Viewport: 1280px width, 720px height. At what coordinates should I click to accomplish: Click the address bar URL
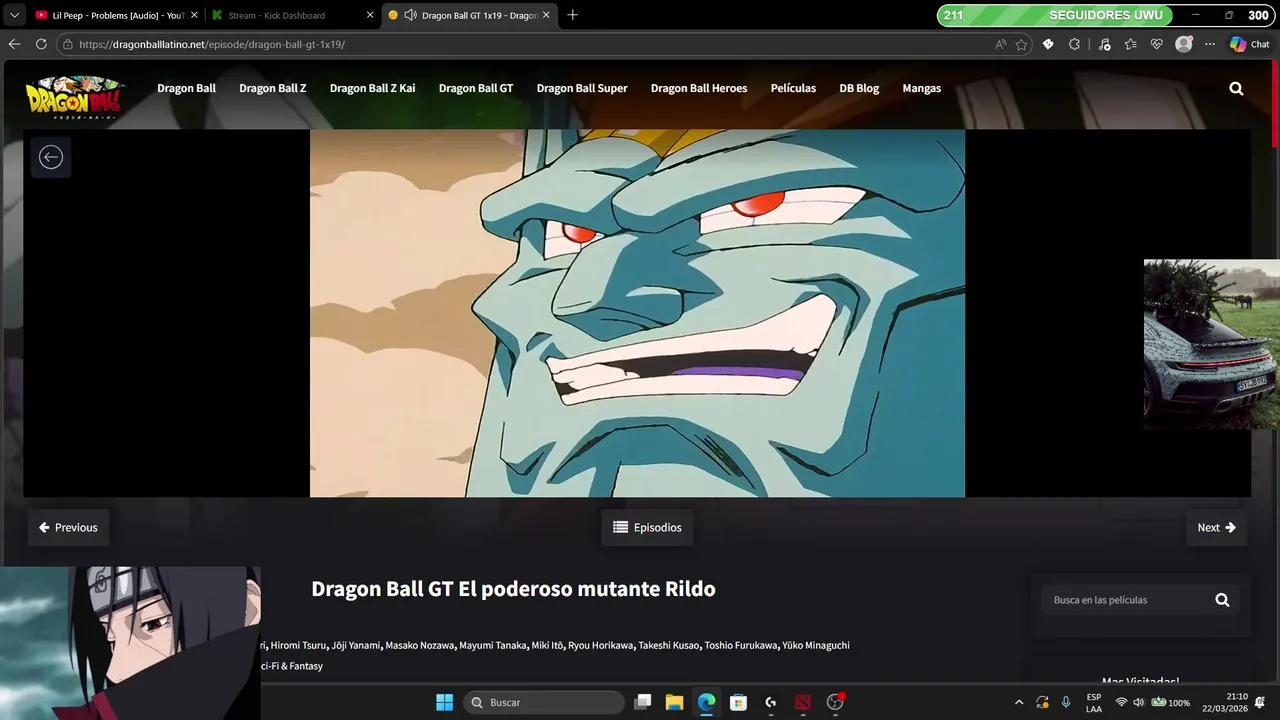point(212,44)
